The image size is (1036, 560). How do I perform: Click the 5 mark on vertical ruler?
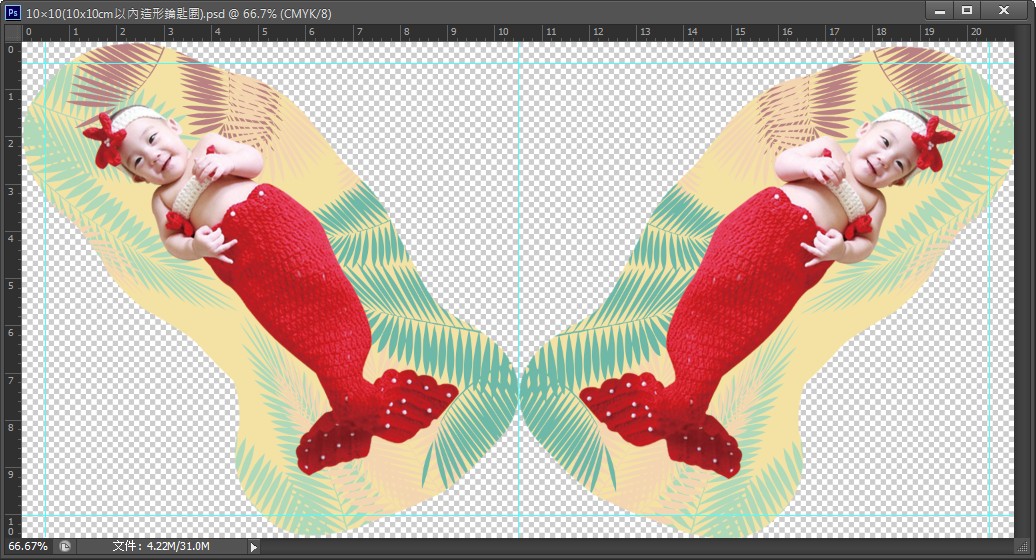11,286
